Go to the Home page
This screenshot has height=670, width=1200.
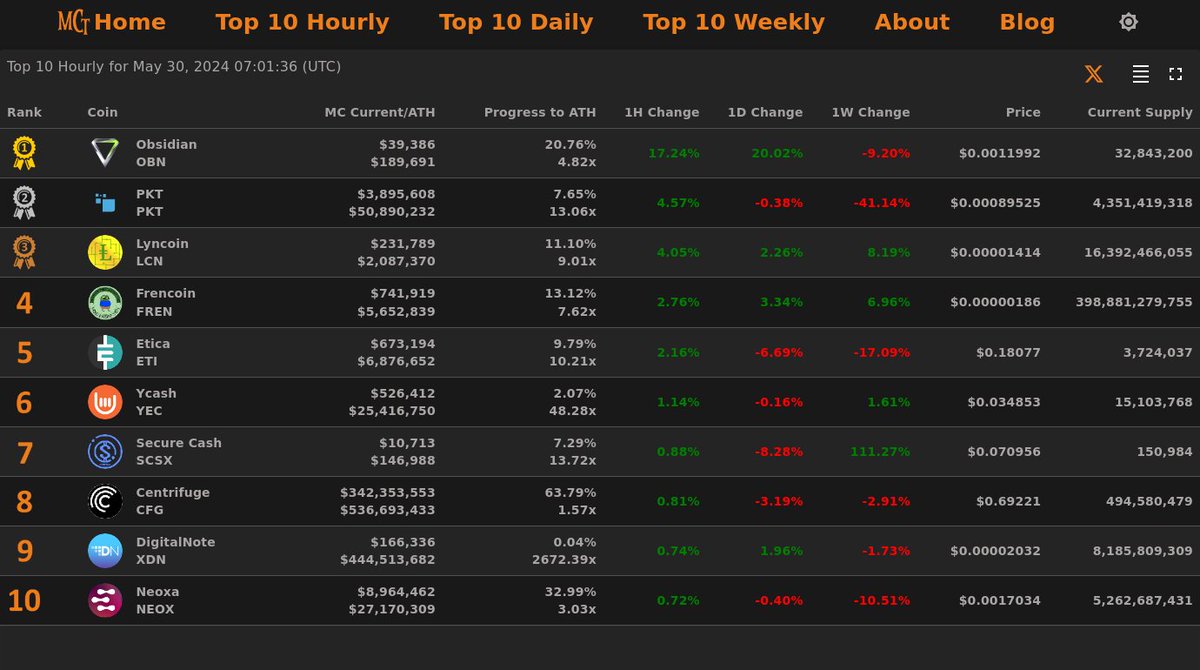click(x=130, y=22)
